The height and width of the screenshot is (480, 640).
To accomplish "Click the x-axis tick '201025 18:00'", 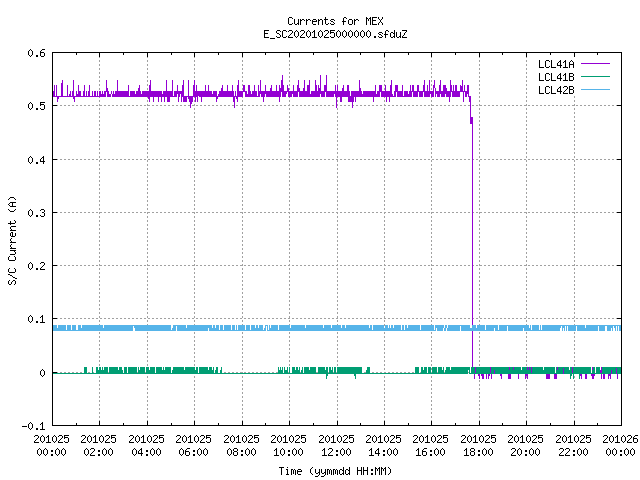I will coord(478,445).
